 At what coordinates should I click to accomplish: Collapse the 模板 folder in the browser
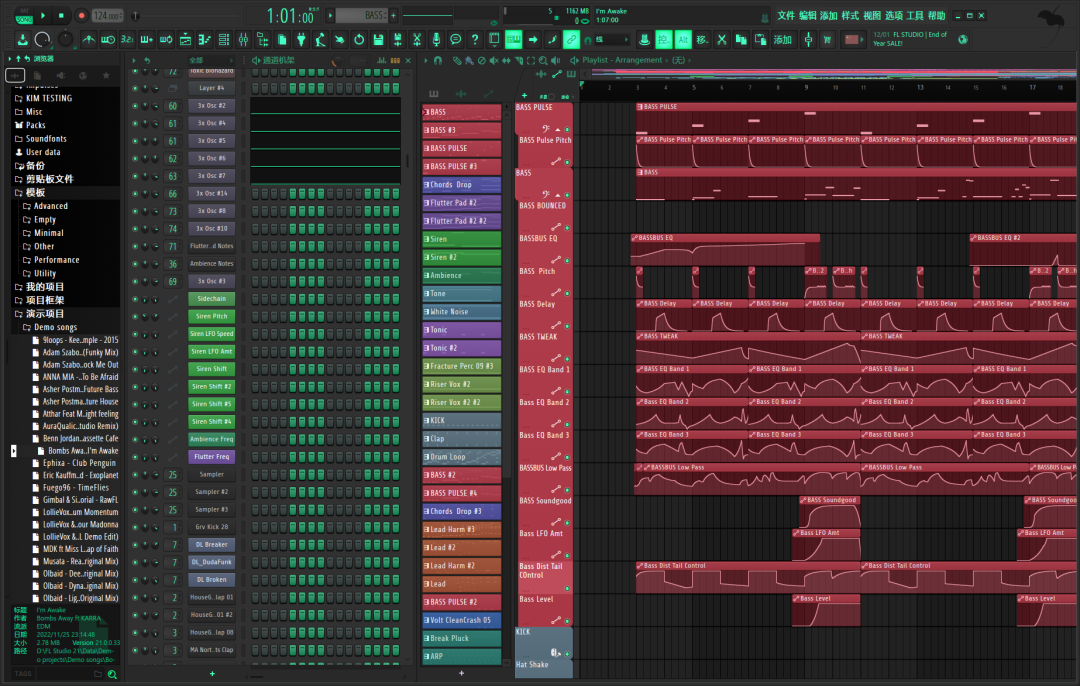36,192
